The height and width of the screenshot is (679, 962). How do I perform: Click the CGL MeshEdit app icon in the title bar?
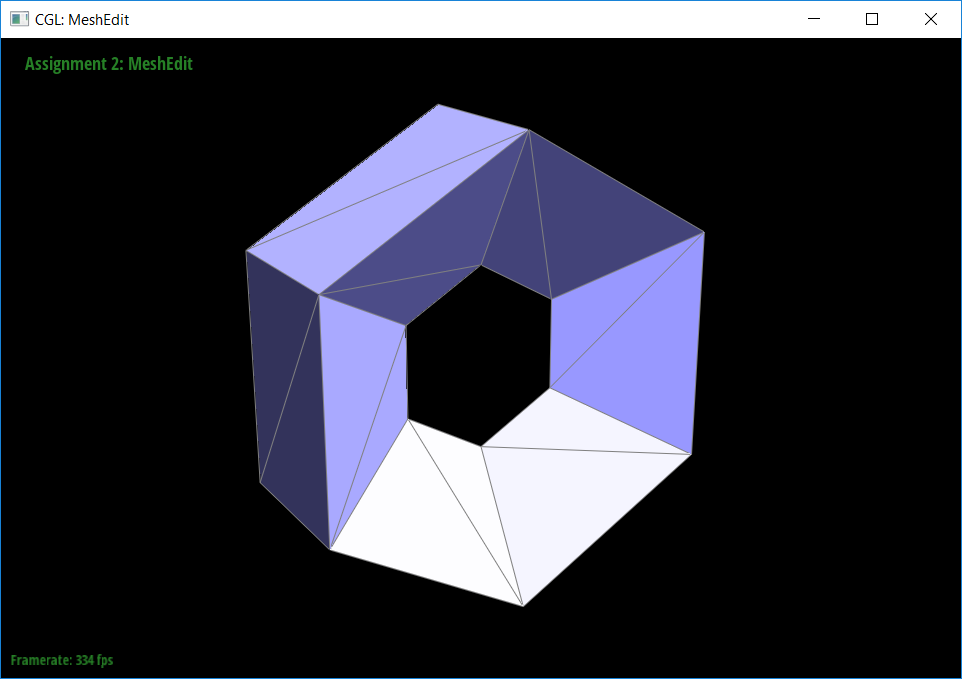click(19, 19)
